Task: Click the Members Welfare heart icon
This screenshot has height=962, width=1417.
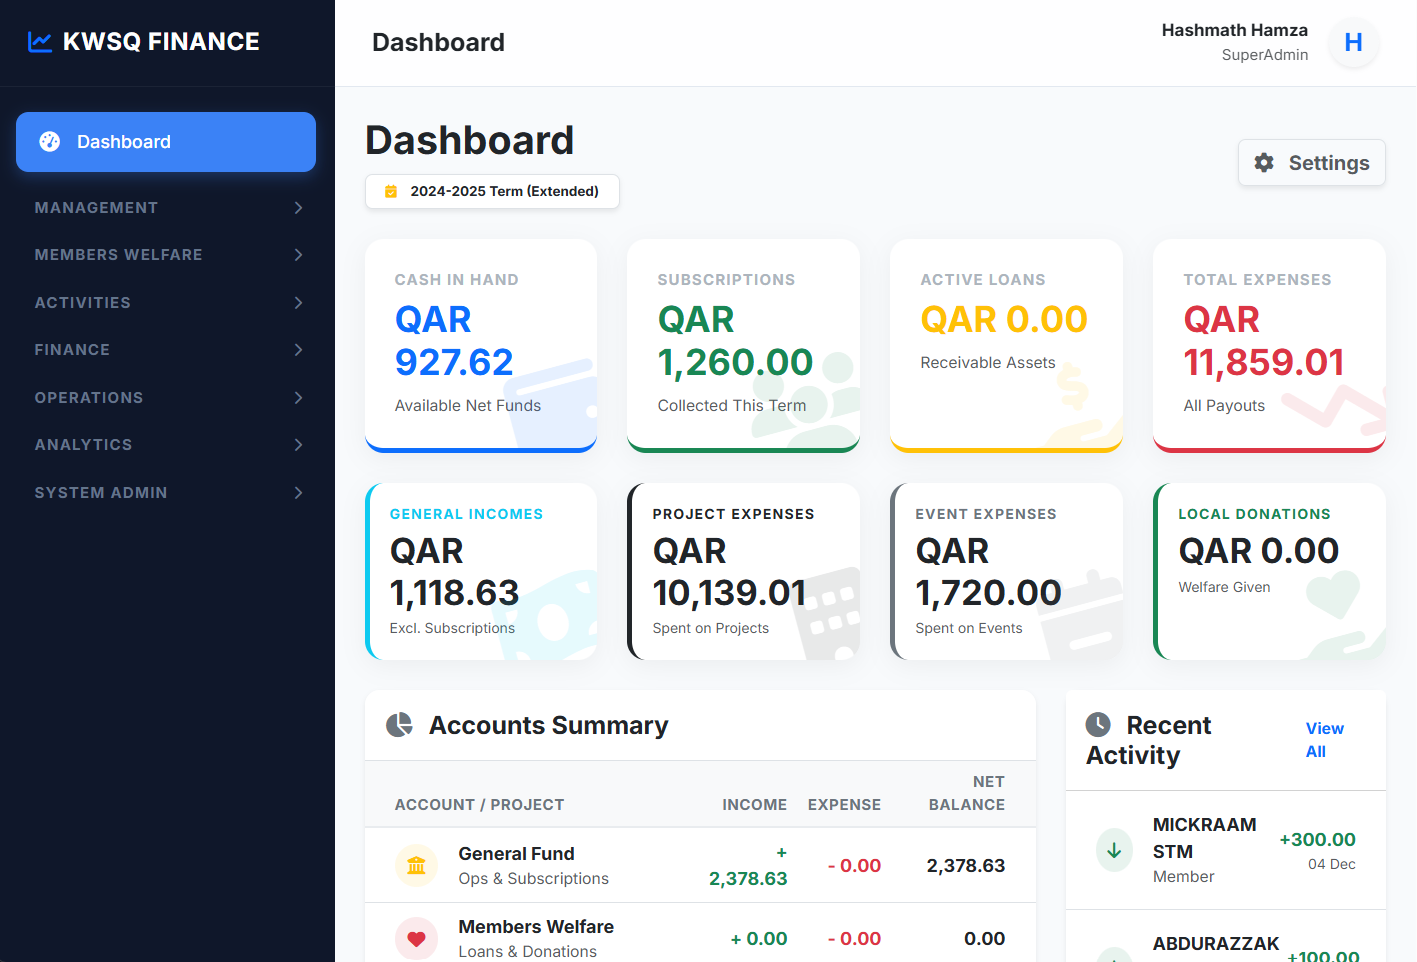Action: (x=416, y=939)
